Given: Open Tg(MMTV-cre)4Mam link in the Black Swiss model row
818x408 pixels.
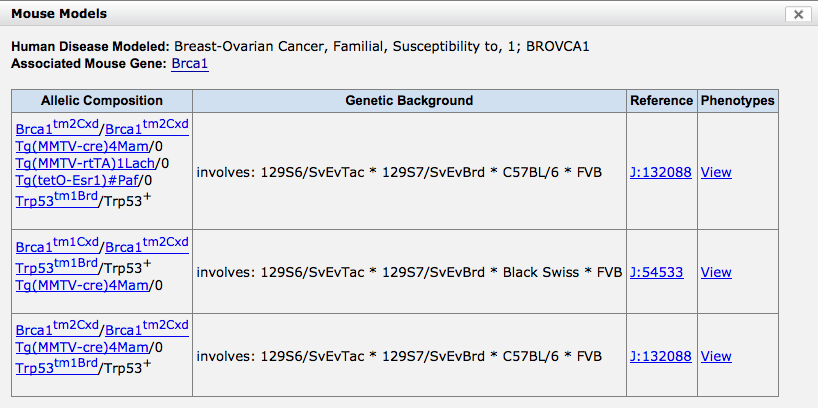Looking at the screenshot, I should 82,285.
